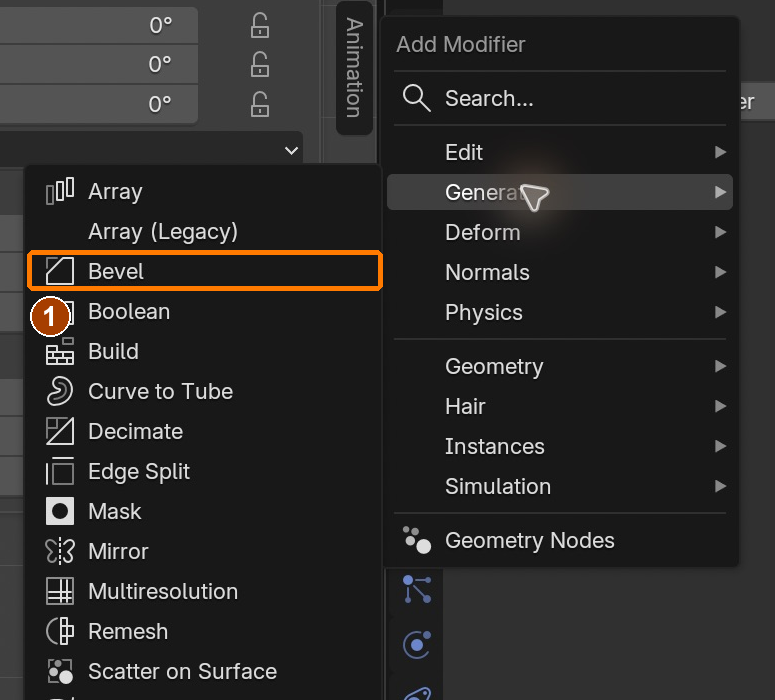Choose Array (Legacy) from Generate list
Image resolution: width=775 pixels, height=700 pixels.
coord(204,231)
